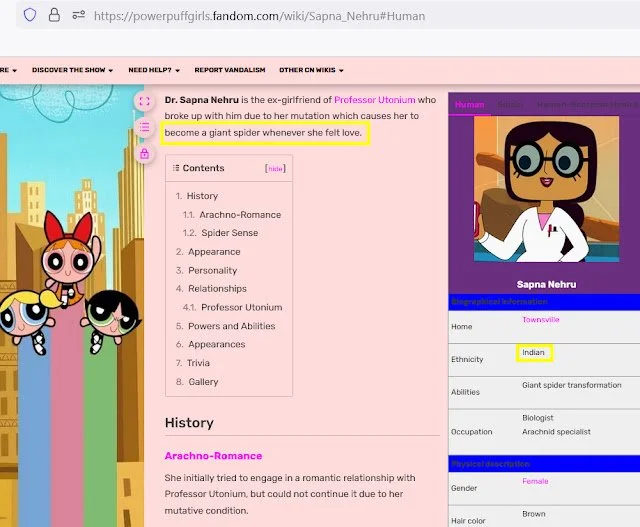
Task: Click the History section heading
Action: click(x=189, y=423)
